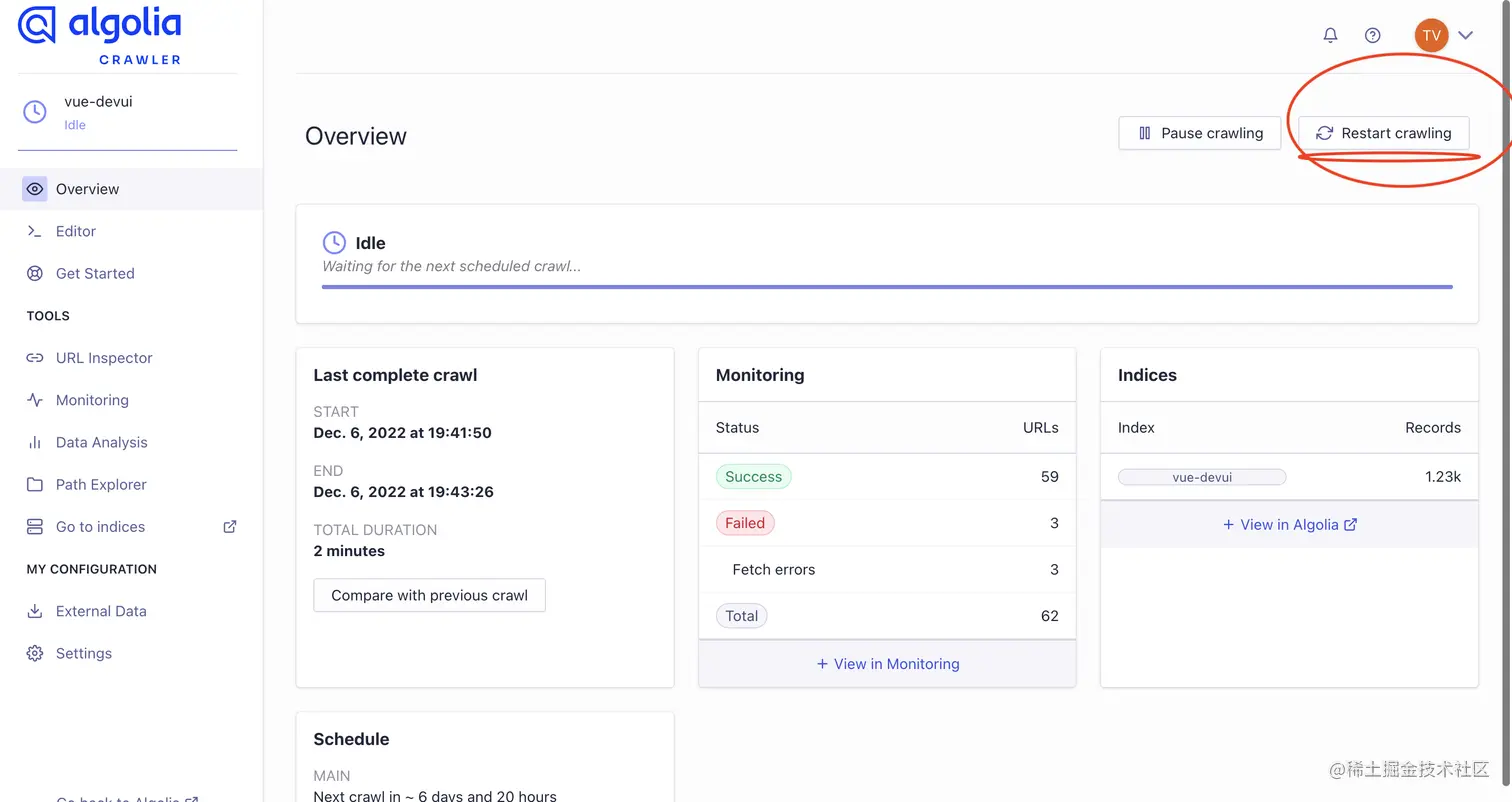Click the Total status badge
This screenshot has height=802, width=1512.
coord(741,616)
